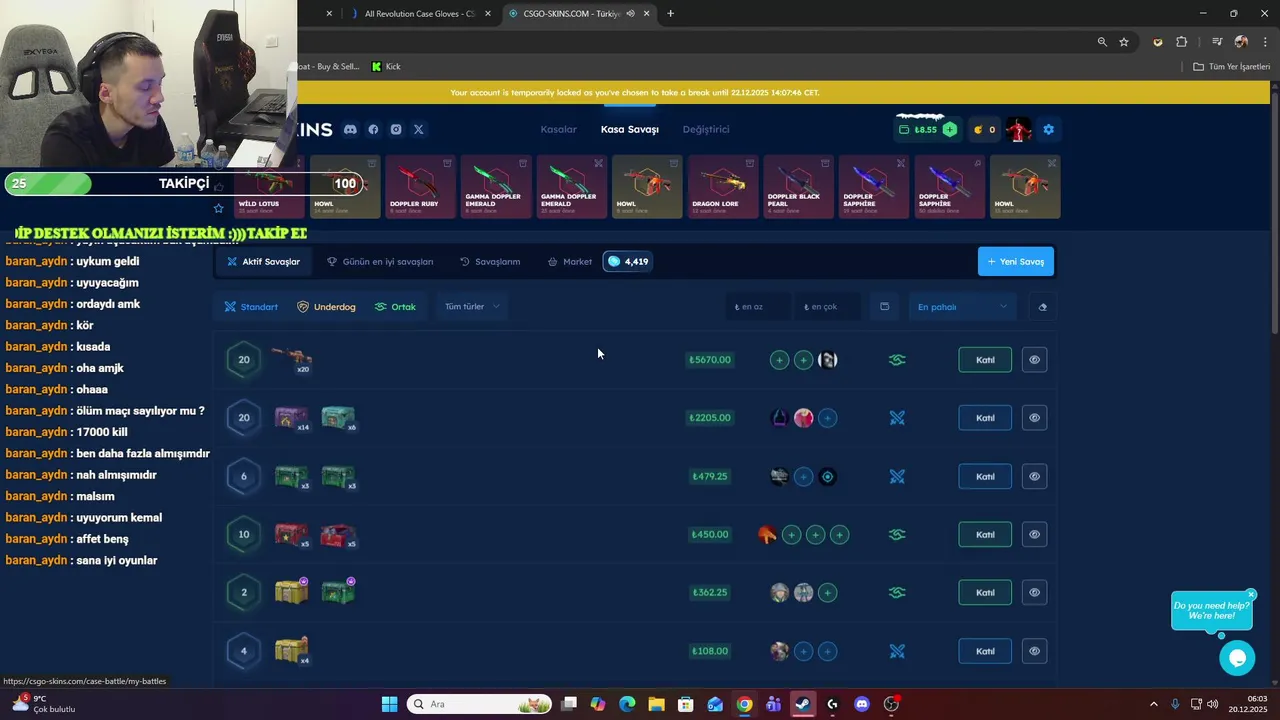Image resolution: width=1280 pixels, height=720 pixels.
Task: Open Discord from the taskbar
Action: coord(862,704)
